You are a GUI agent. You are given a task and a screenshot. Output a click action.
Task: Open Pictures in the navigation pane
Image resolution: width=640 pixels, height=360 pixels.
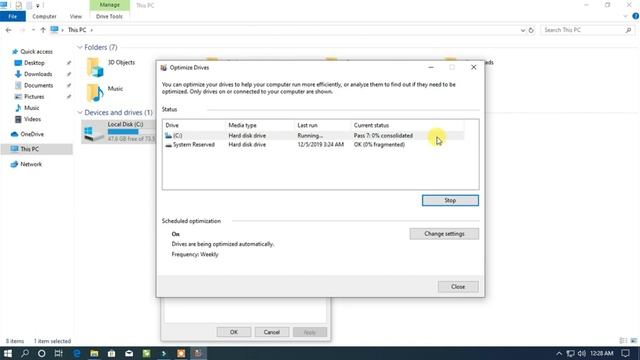click(33, 97)
